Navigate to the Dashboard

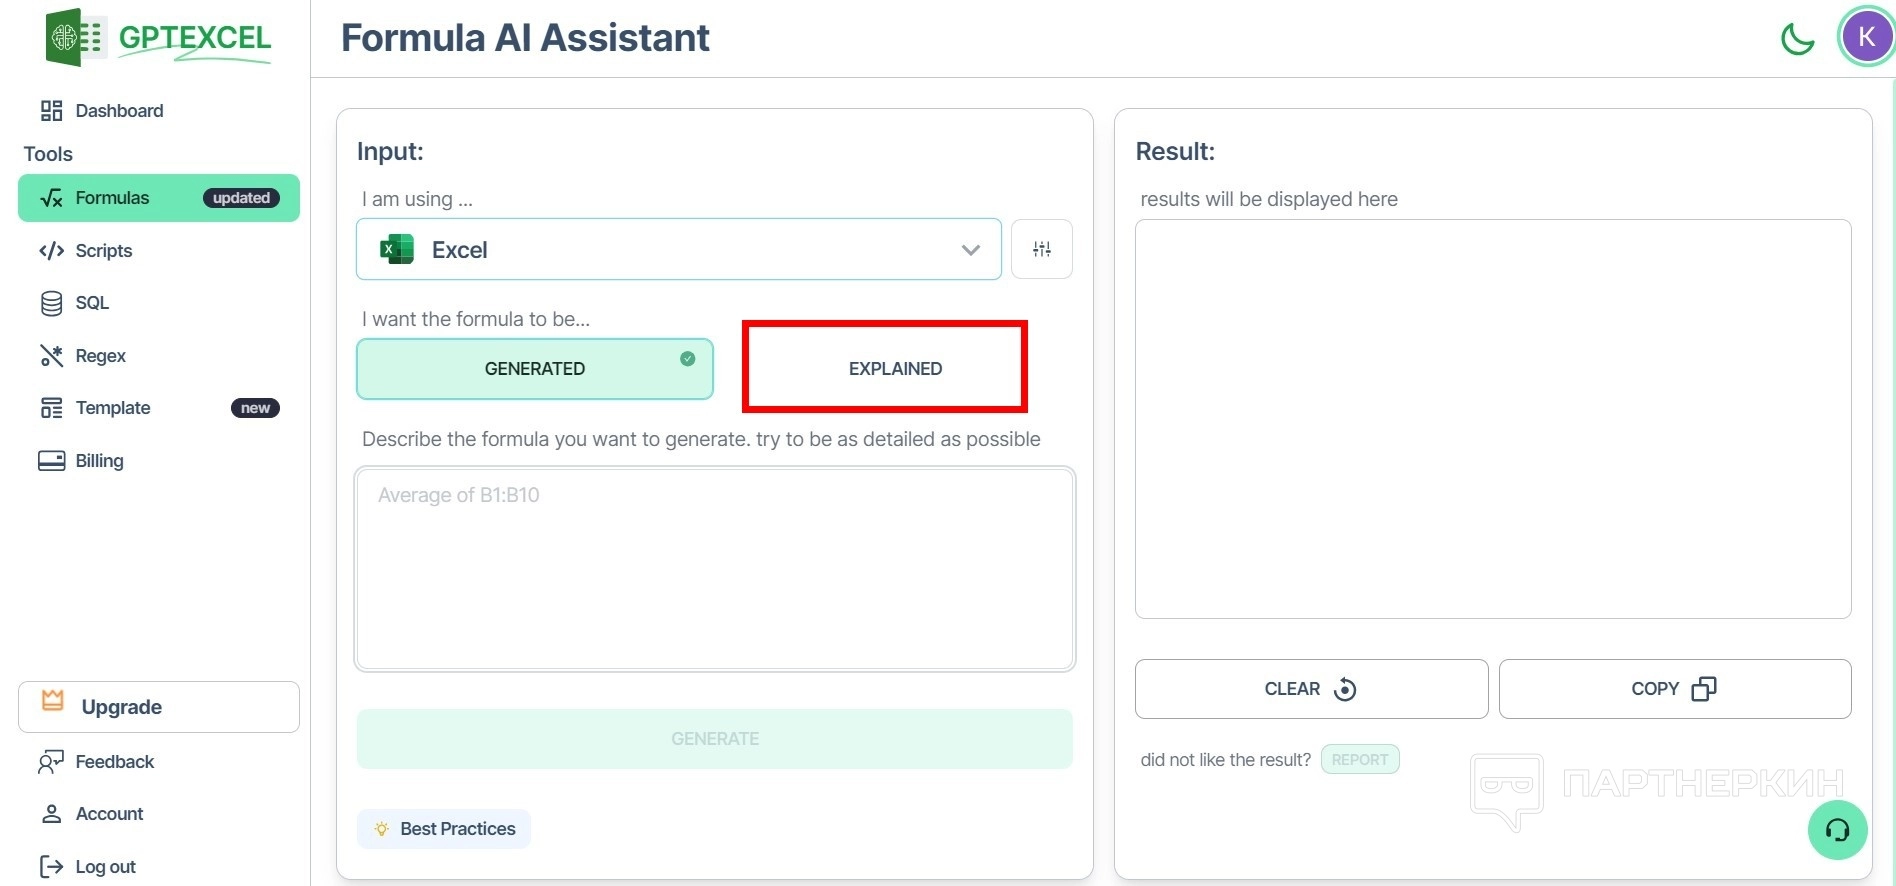(x=118, y=111)
